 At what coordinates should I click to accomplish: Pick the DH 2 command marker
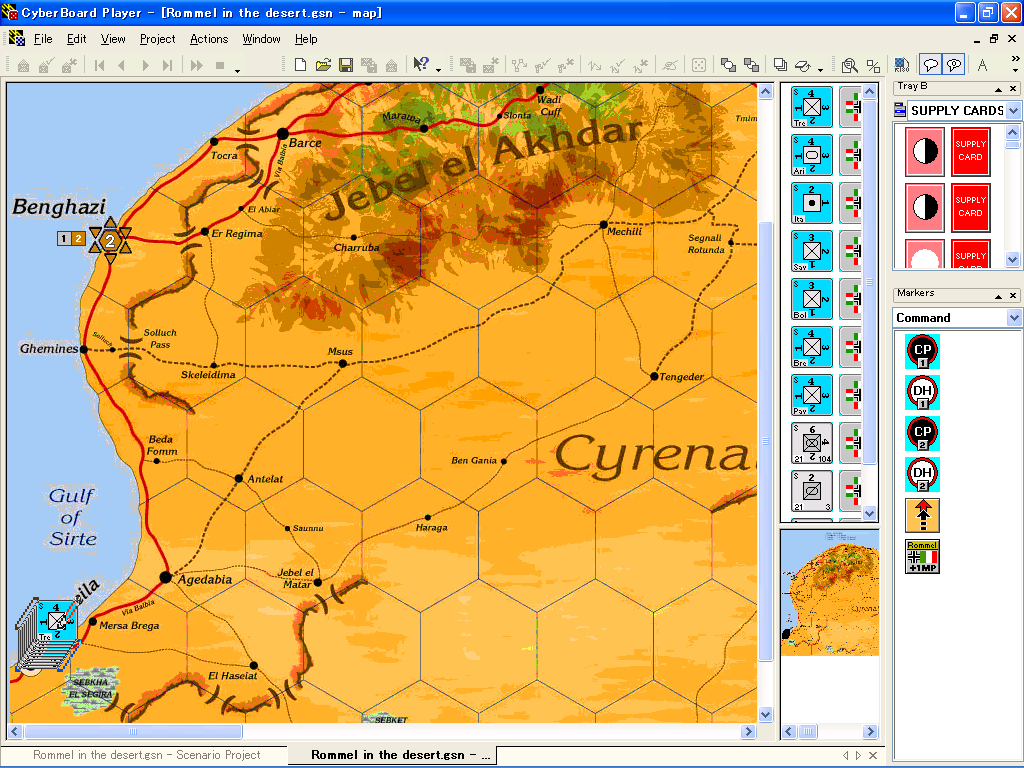point(922,475)
